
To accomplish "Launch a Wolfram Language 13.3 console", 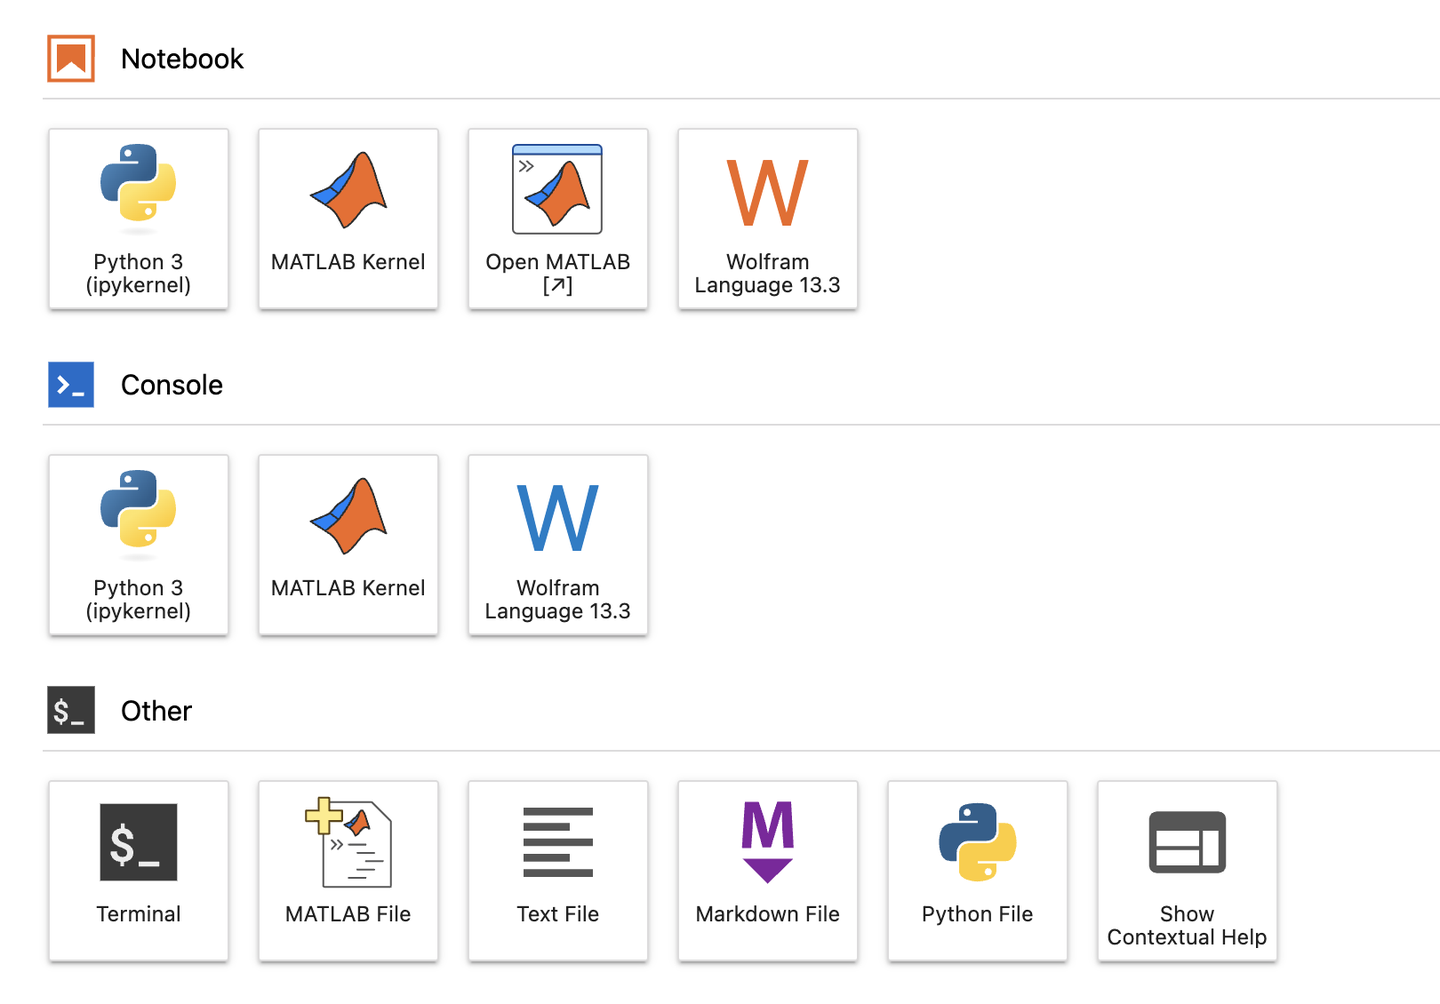I will click(558, 545).
